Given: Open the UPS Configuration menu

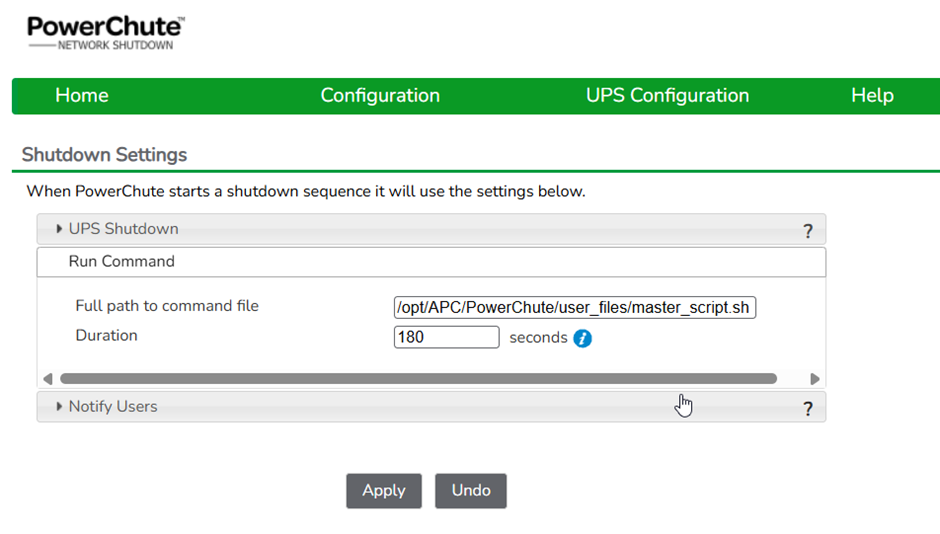Looking at the screenshot, I should 667,95.
